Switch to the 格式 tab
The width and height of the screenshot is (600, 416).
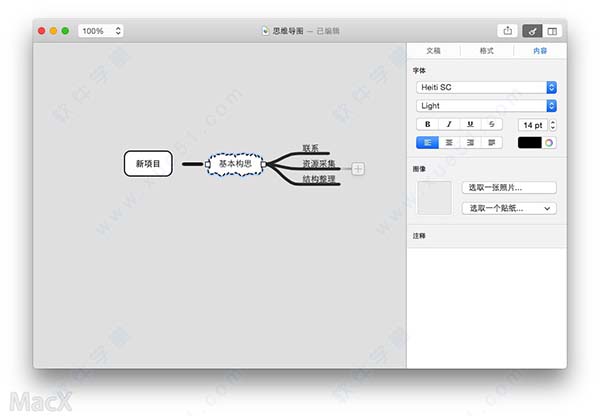[x=487, y=51]
